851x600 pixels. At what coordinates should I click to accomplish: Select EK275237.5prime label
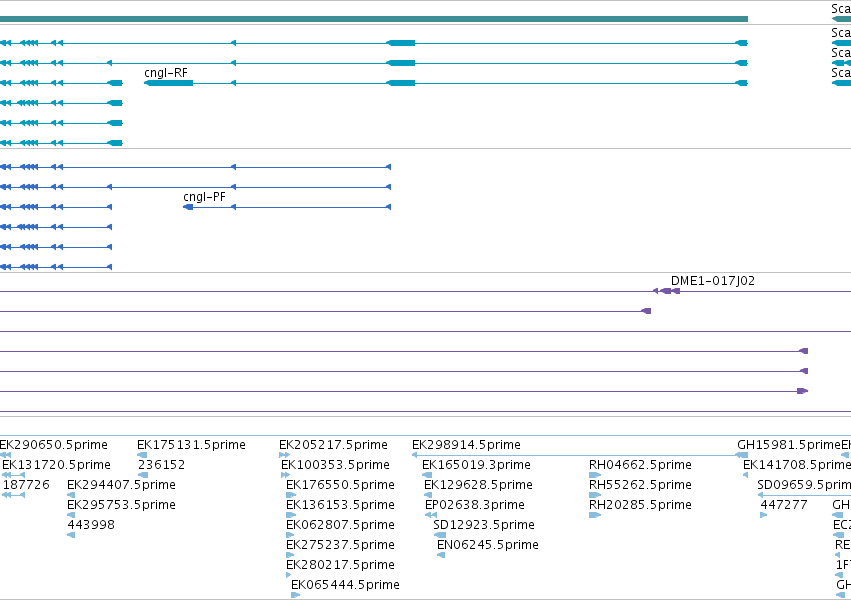pyautogui.click(x=340, y=545)
